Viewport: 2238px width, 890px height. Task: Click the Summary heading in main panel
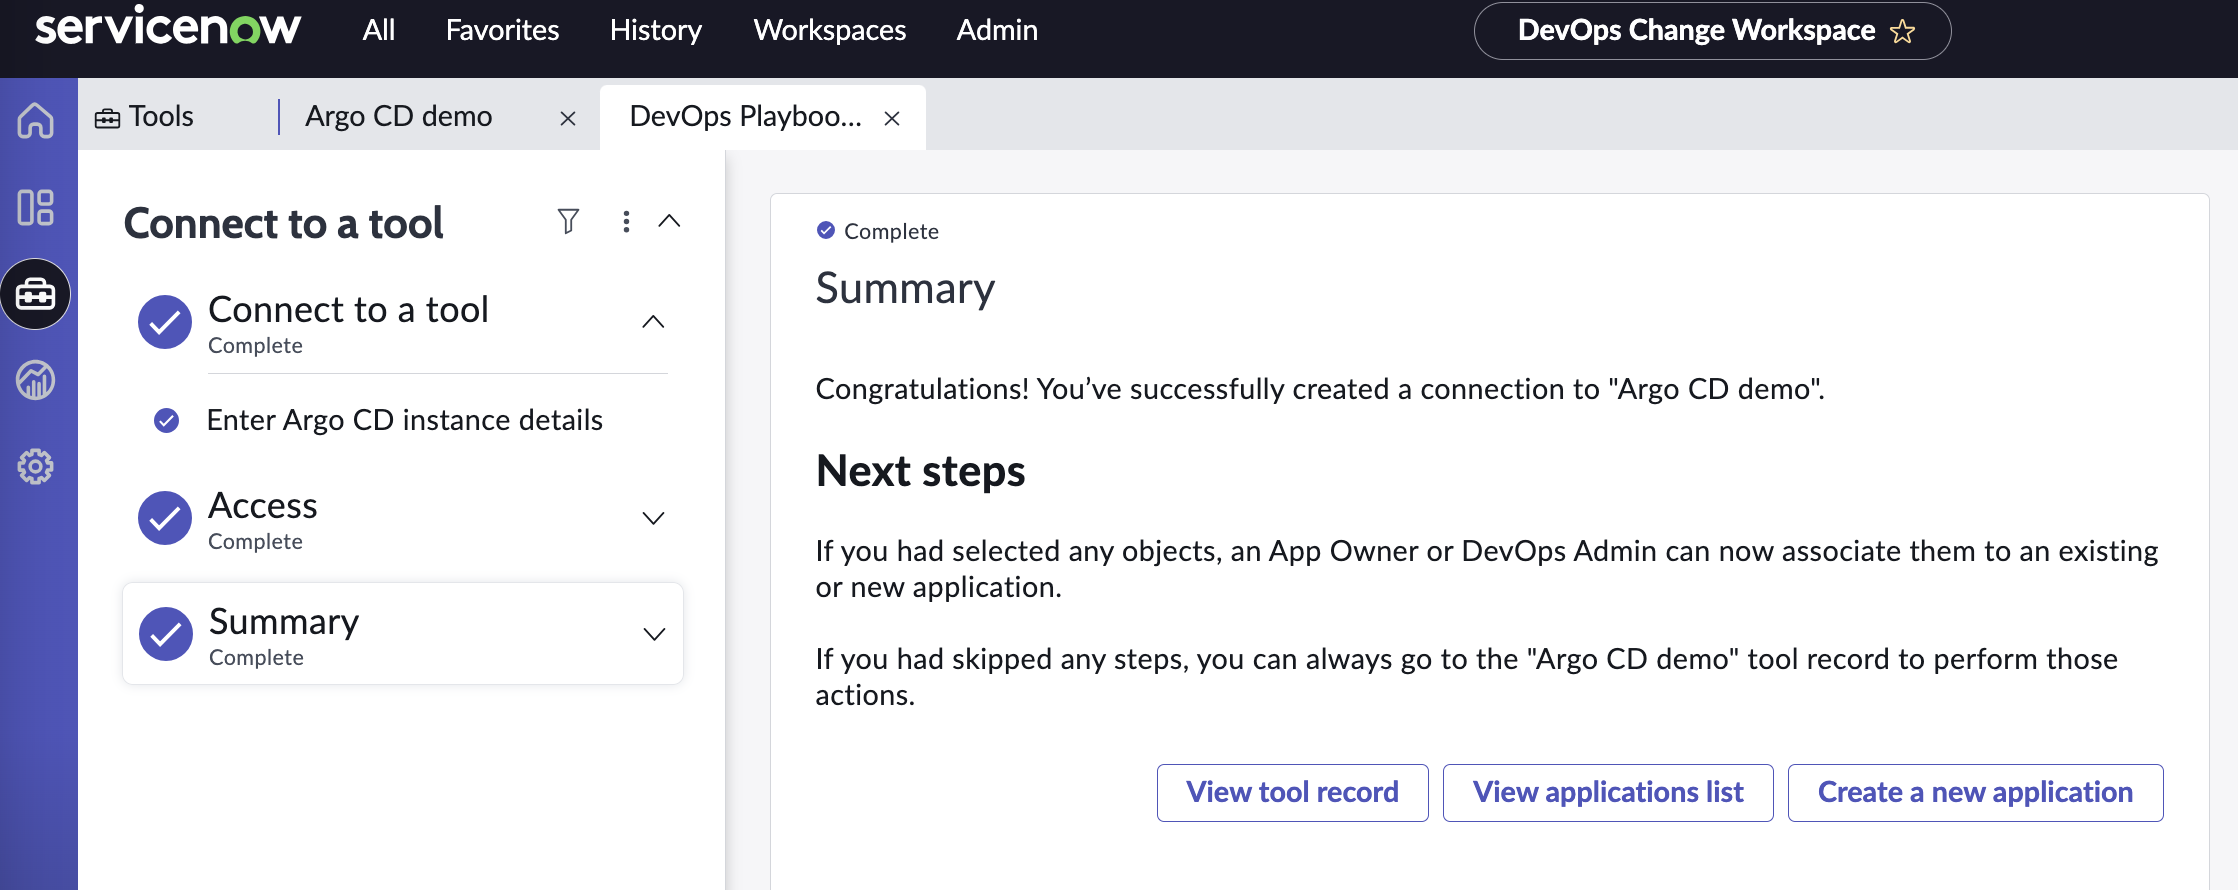905,288
